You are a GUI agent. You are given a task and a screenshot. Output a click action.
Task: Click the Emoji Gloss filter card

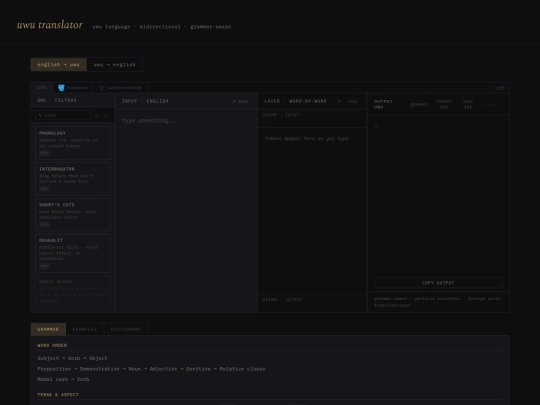click(x=73, y=291)
